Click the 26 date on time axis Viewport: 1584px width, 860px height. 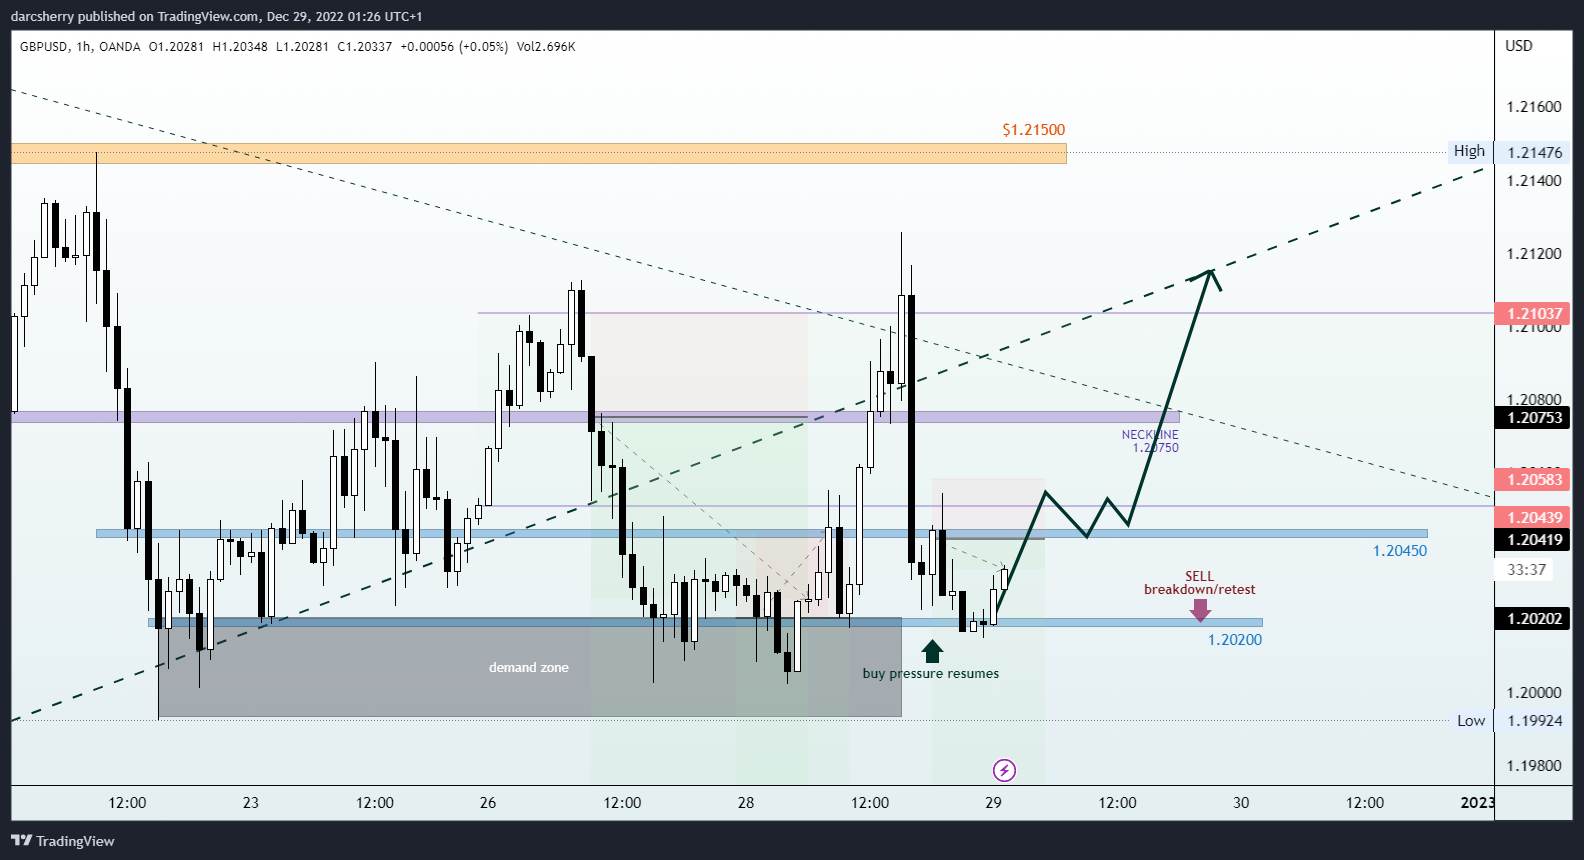[488, 803]
